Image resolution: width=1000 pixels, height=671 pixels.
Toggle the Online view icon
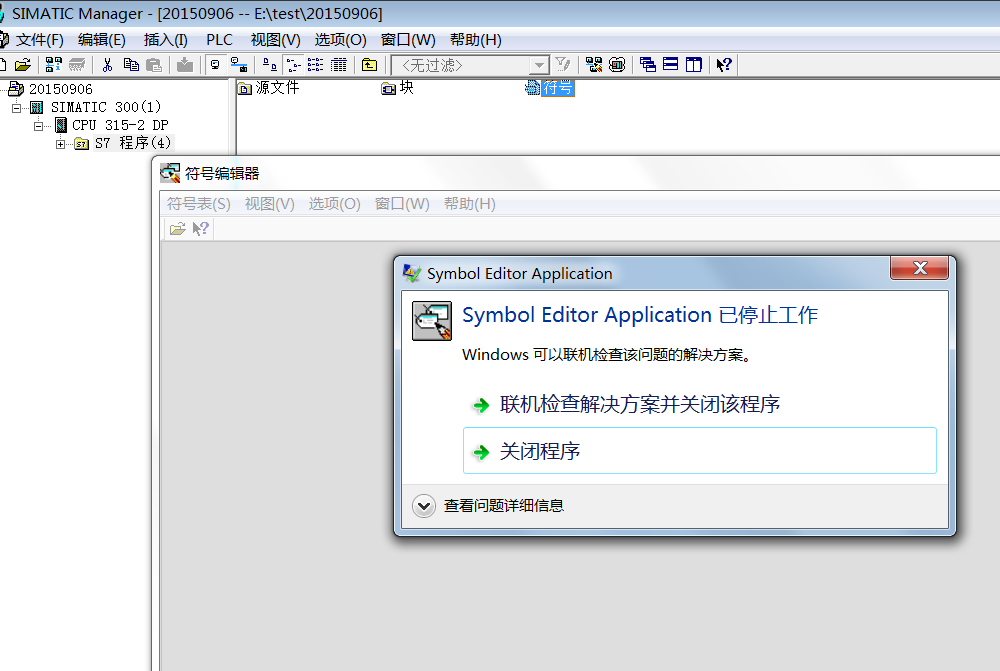tap(216, 64)
